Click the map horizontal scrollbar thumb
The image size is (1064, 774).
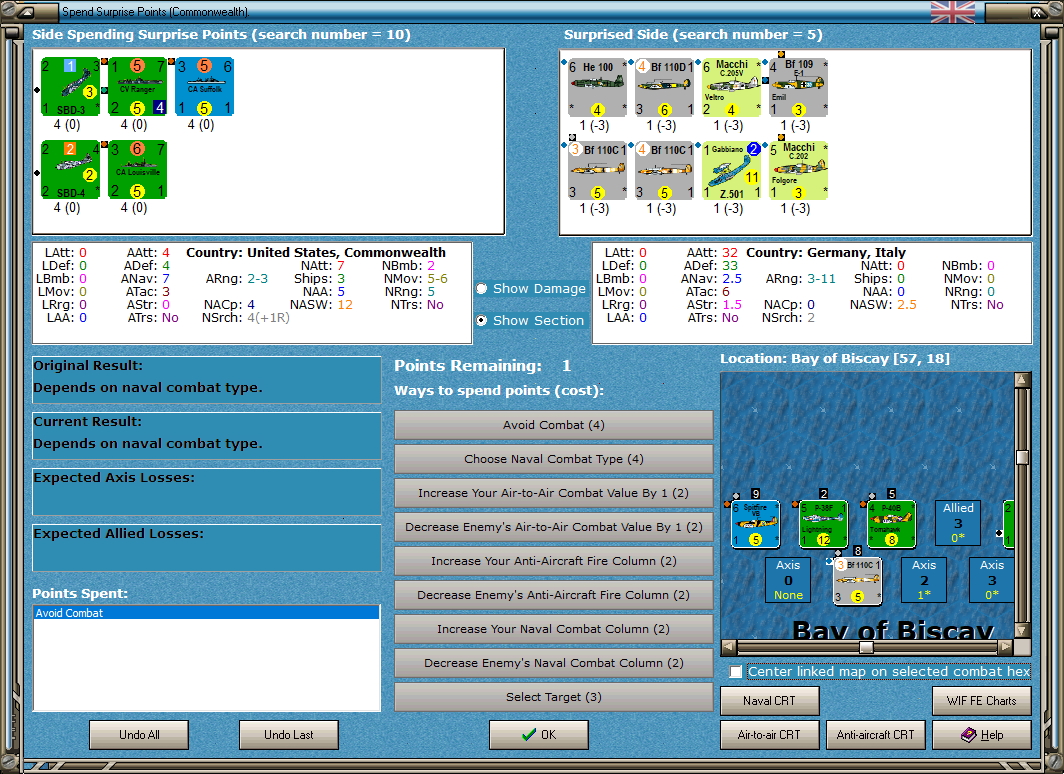pyautogui.click(x=866, y=647)
